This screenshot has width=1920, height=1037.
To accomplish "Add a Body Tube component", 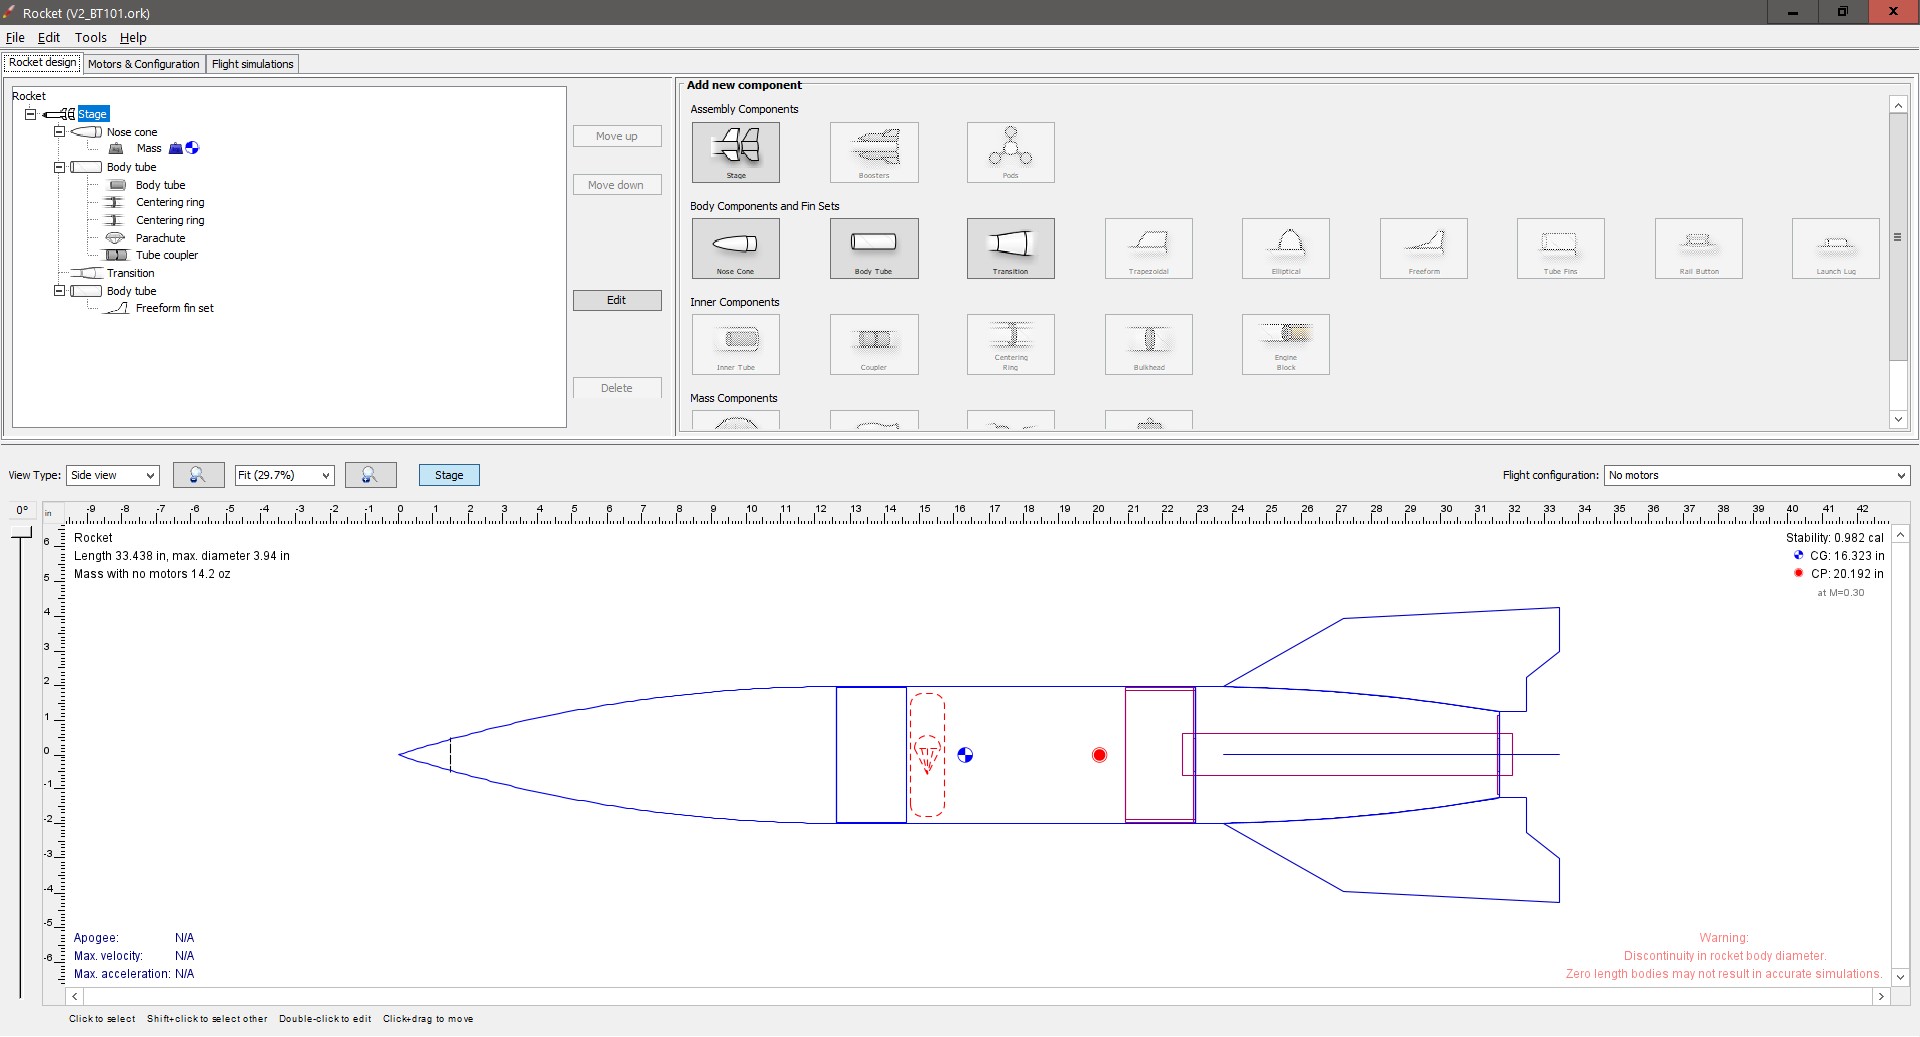I will (873, 248).
